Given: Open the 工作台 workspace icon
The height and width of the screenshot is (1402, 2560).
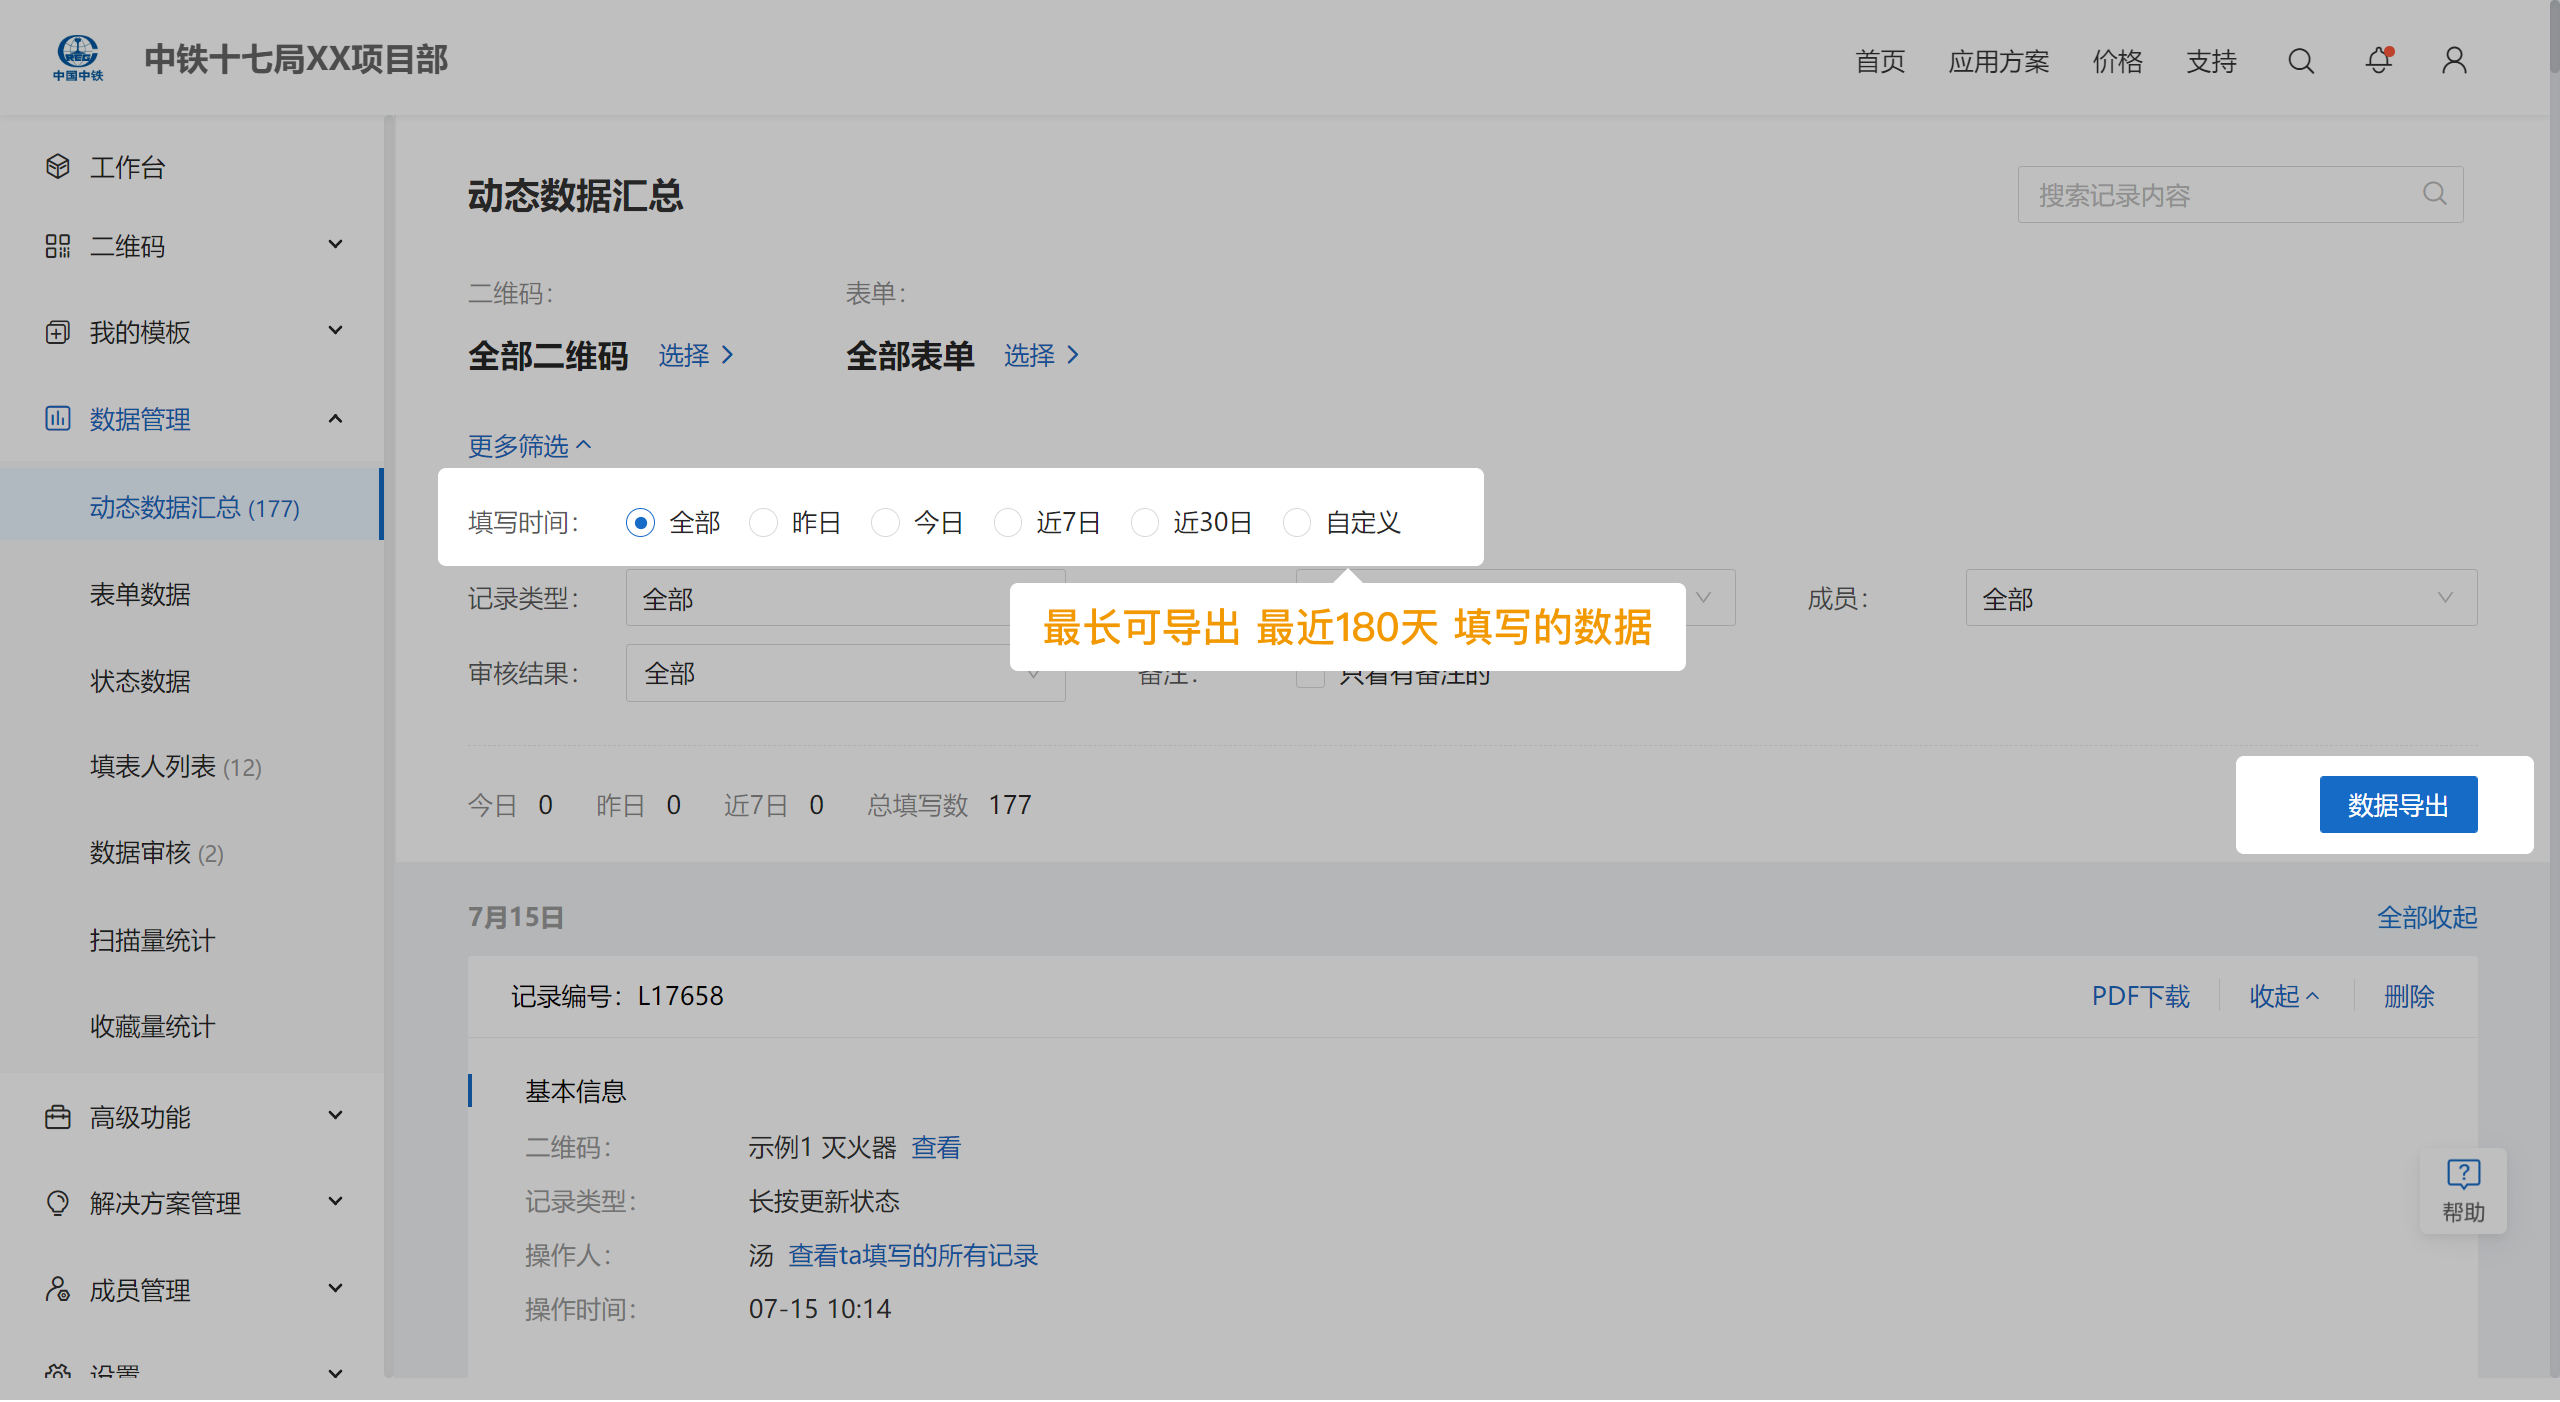Looking at the screenshot, I should point(57,167).
